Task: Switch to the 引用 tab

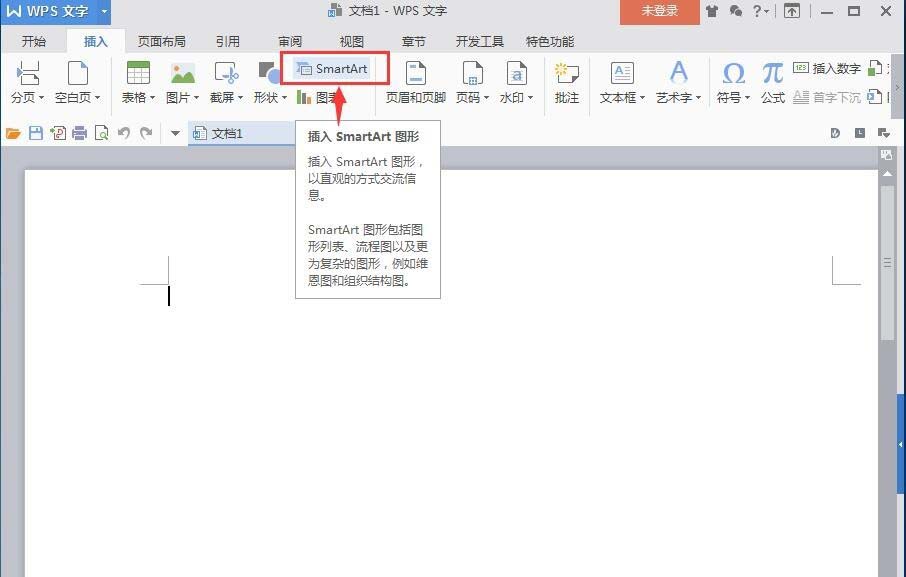Action: click(227, 42)
